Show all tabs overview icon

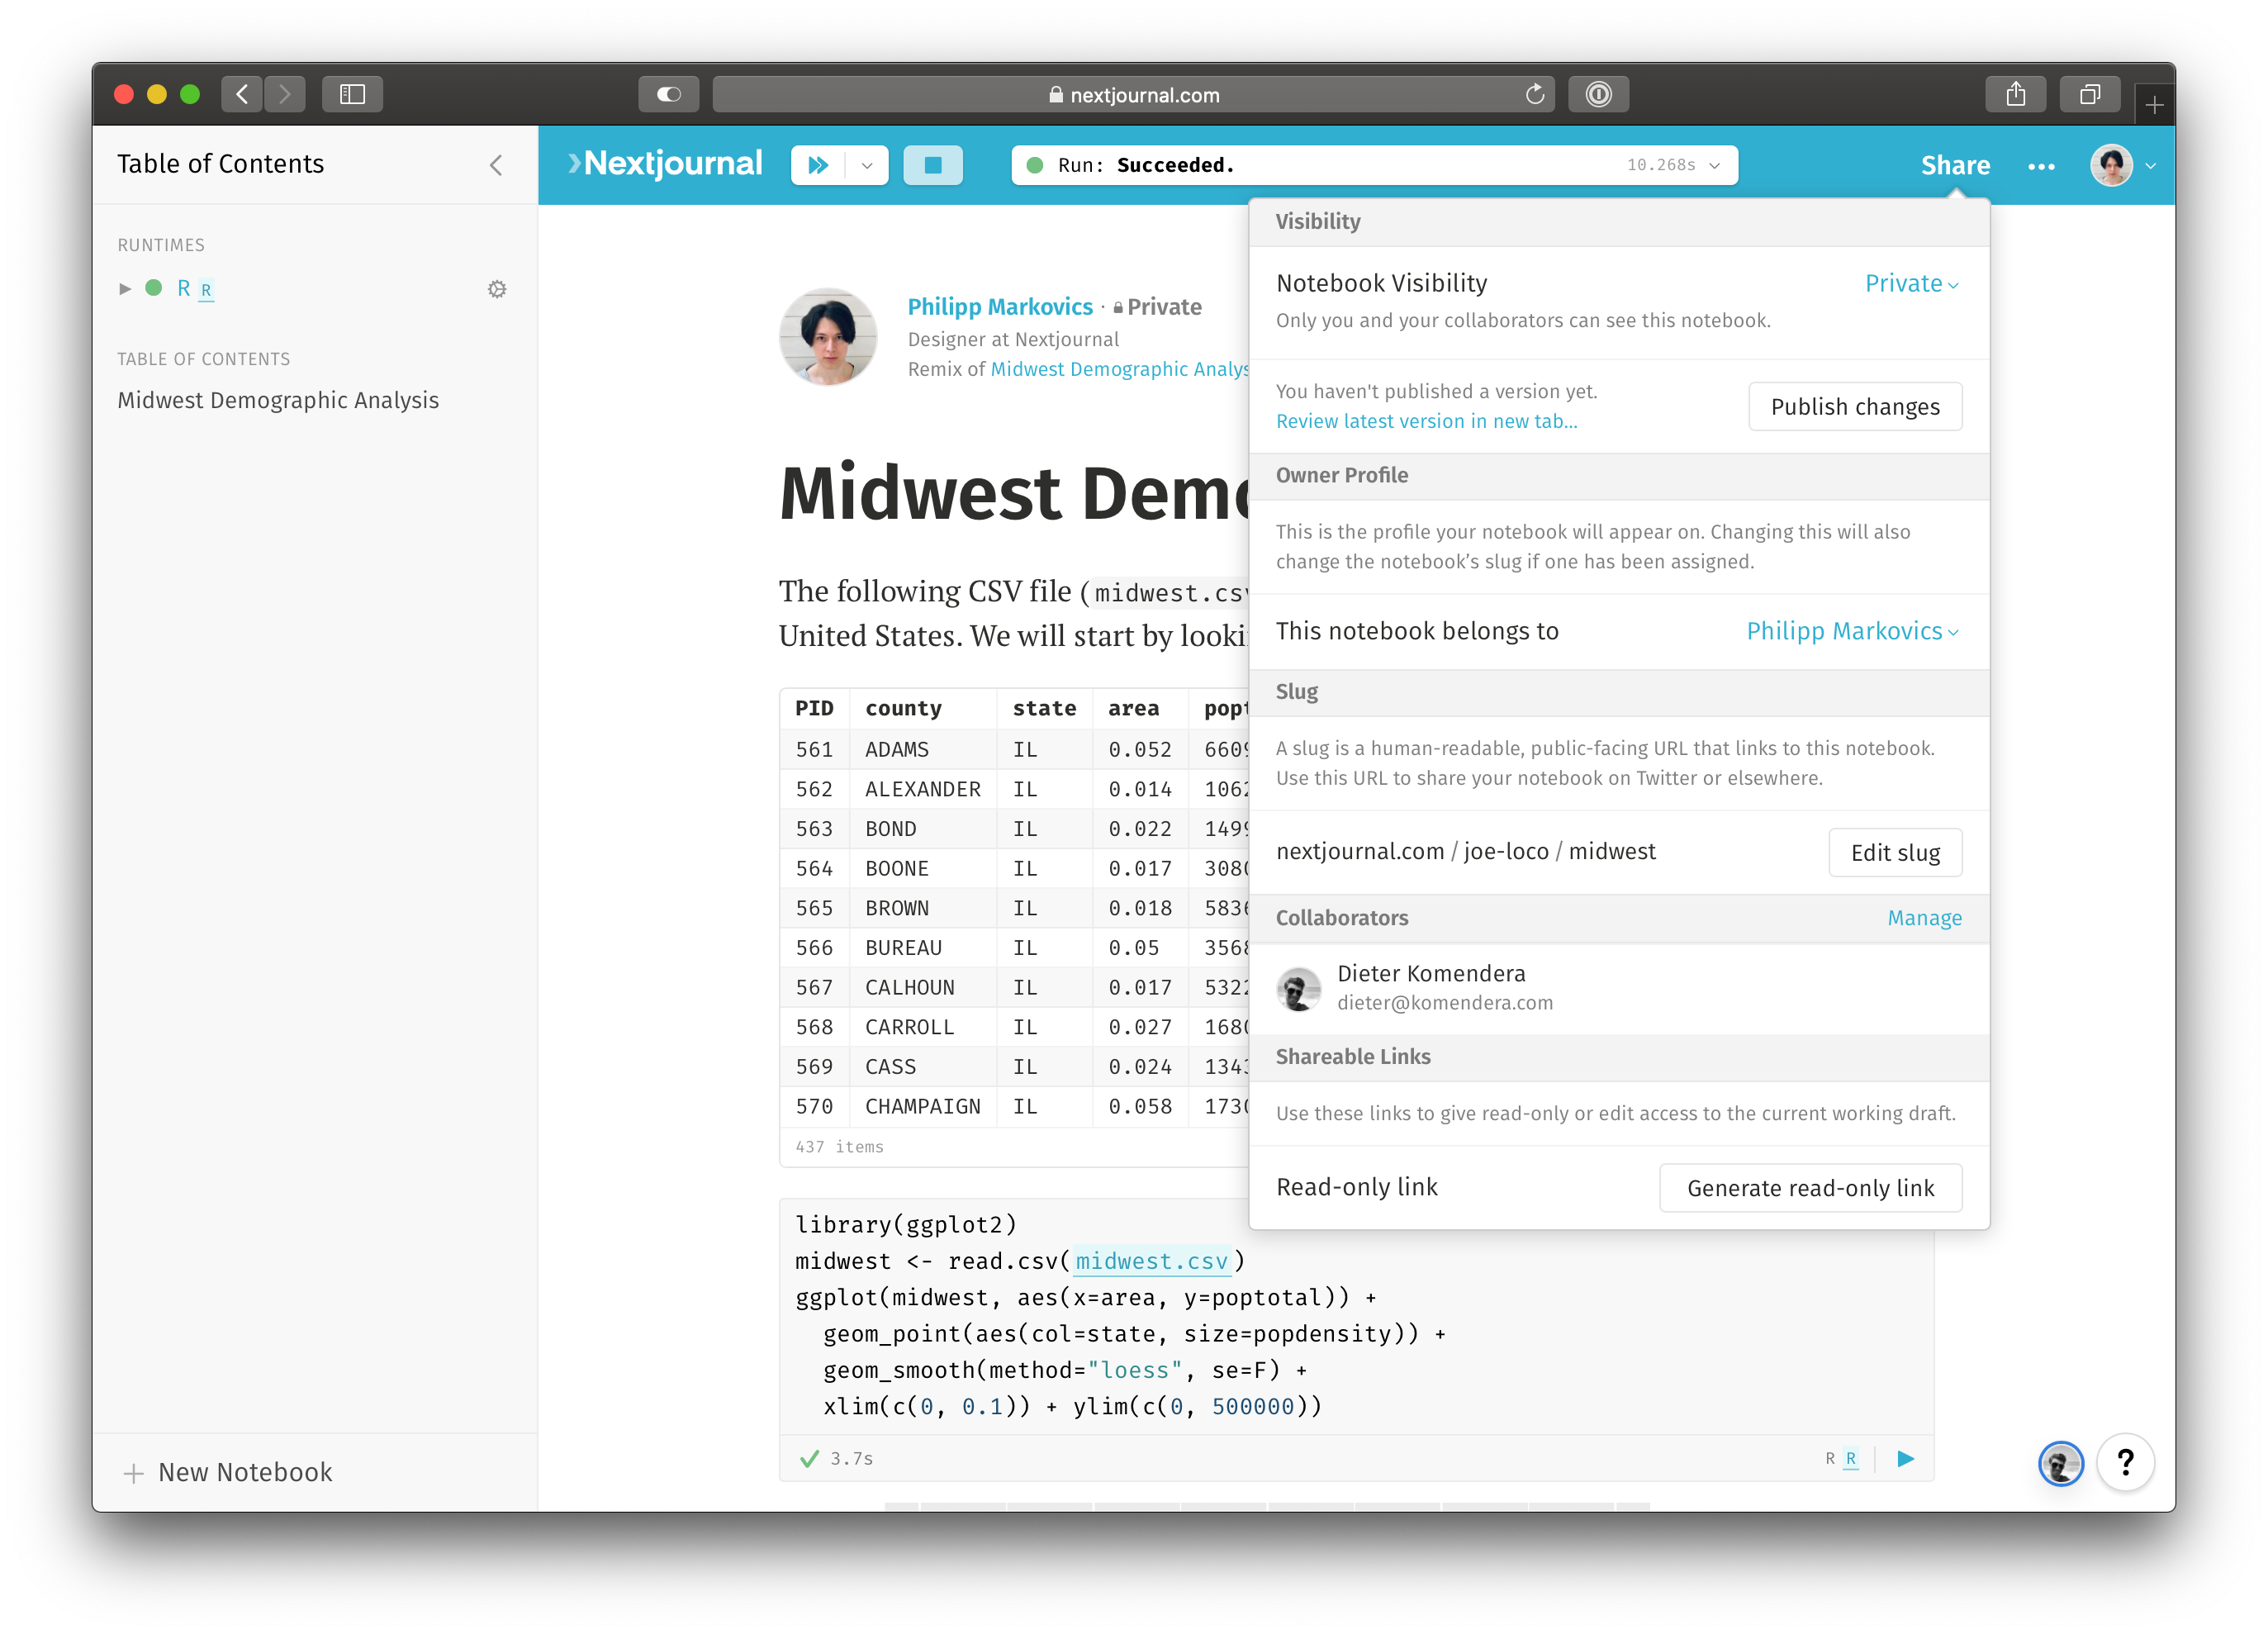coord(2089,94)
